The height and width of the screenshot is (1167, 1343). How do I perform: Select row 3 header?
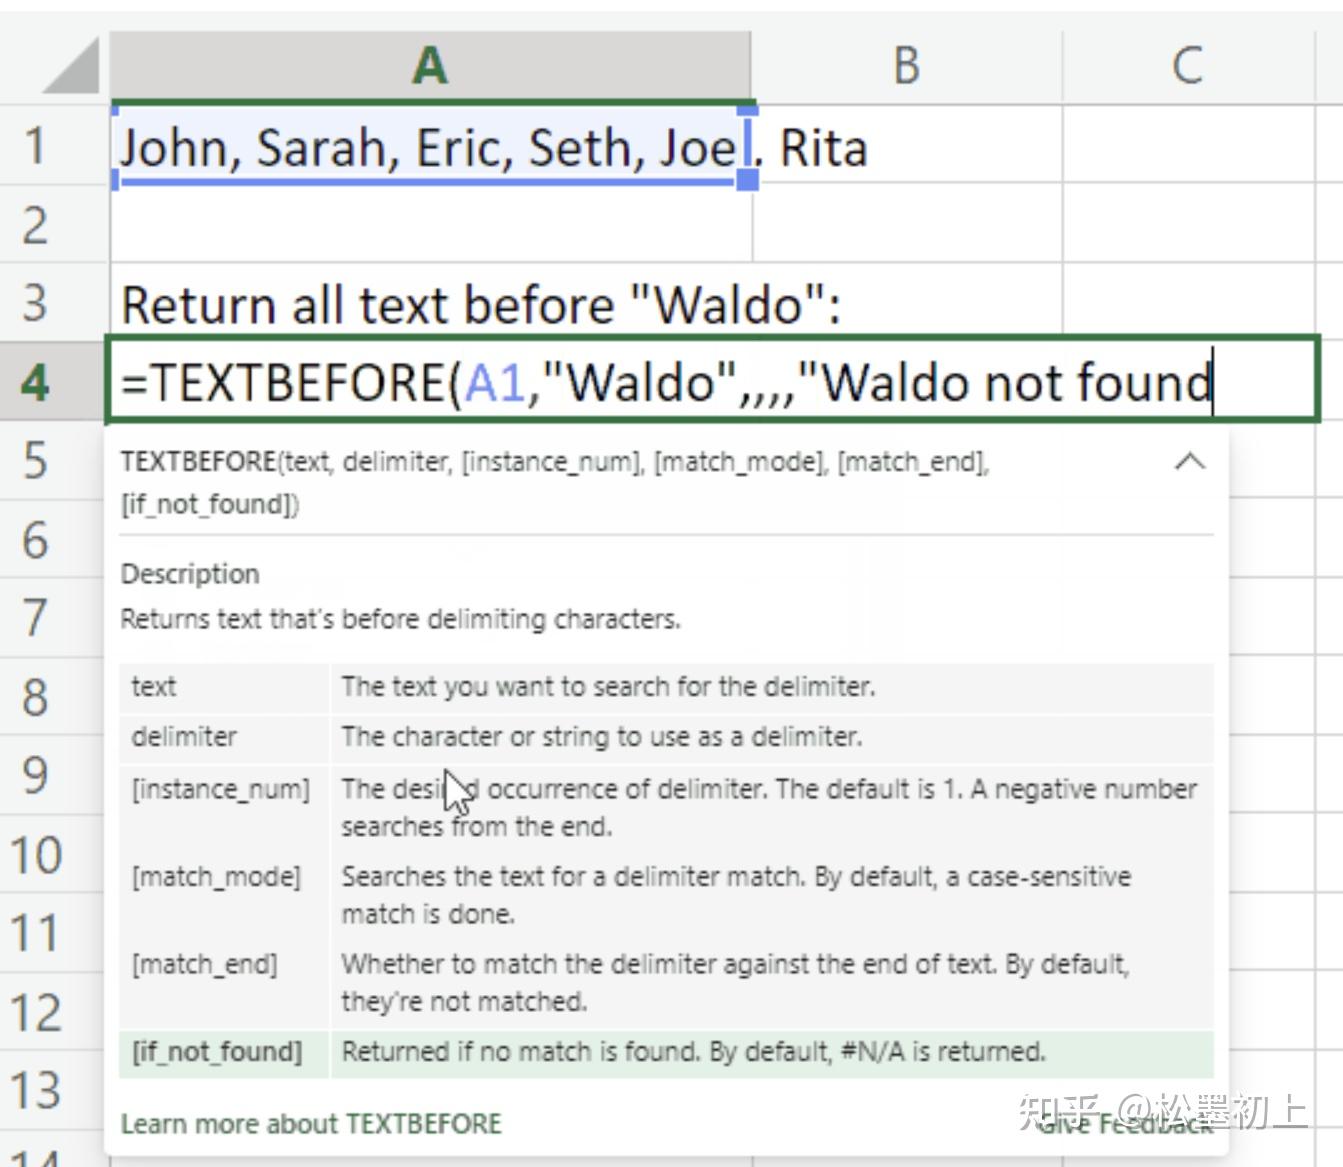(36, 302)
